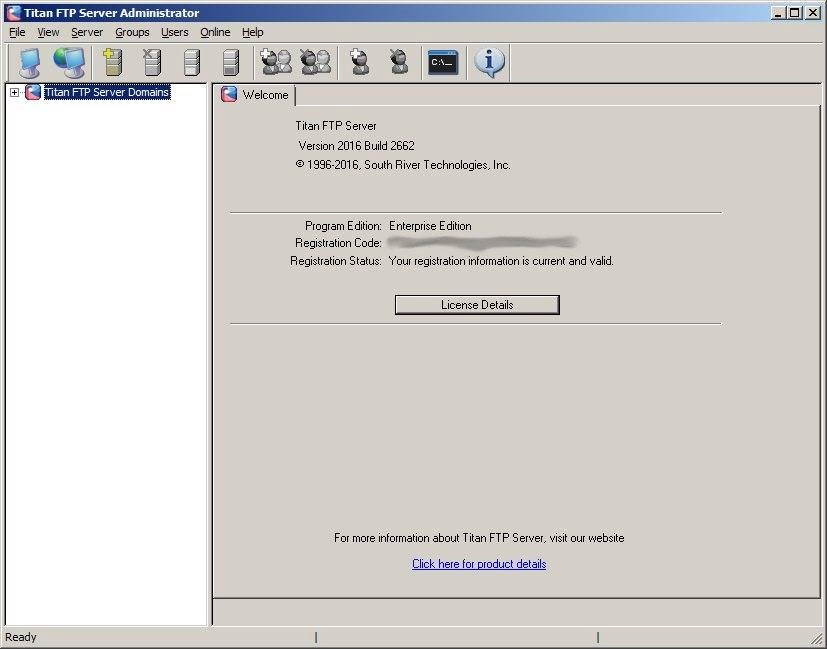
Task: Click the add group icon with plus
Action: pos(276,62)
